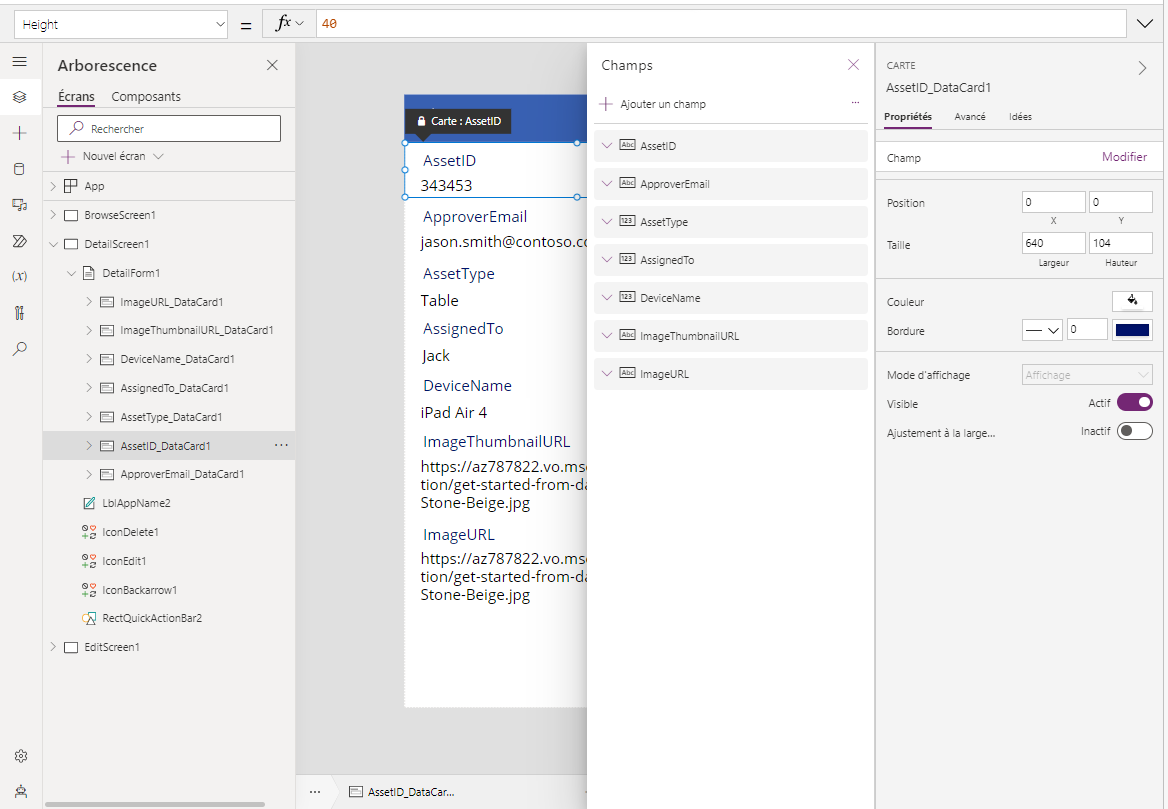Open the Nouvel écran dropdown arrow
The height and width of the screenshot is (809, 1168).
click(158, 156)
